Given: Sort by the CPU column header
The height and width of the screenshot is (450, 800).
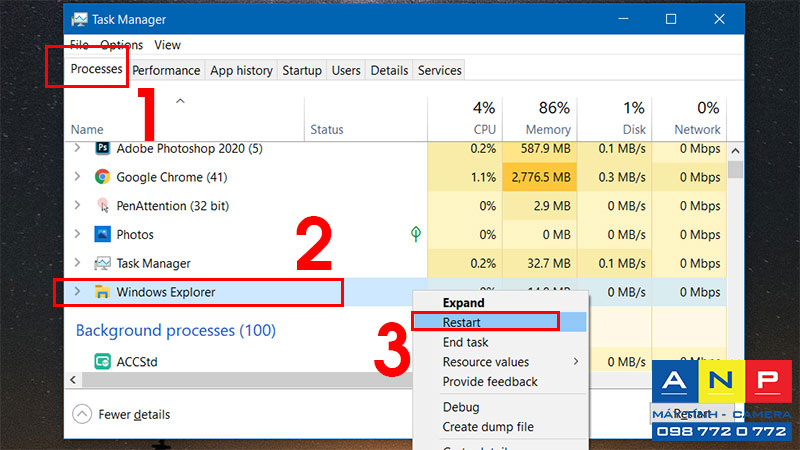Looking at the screenshot, I should [x=484, y=130].
